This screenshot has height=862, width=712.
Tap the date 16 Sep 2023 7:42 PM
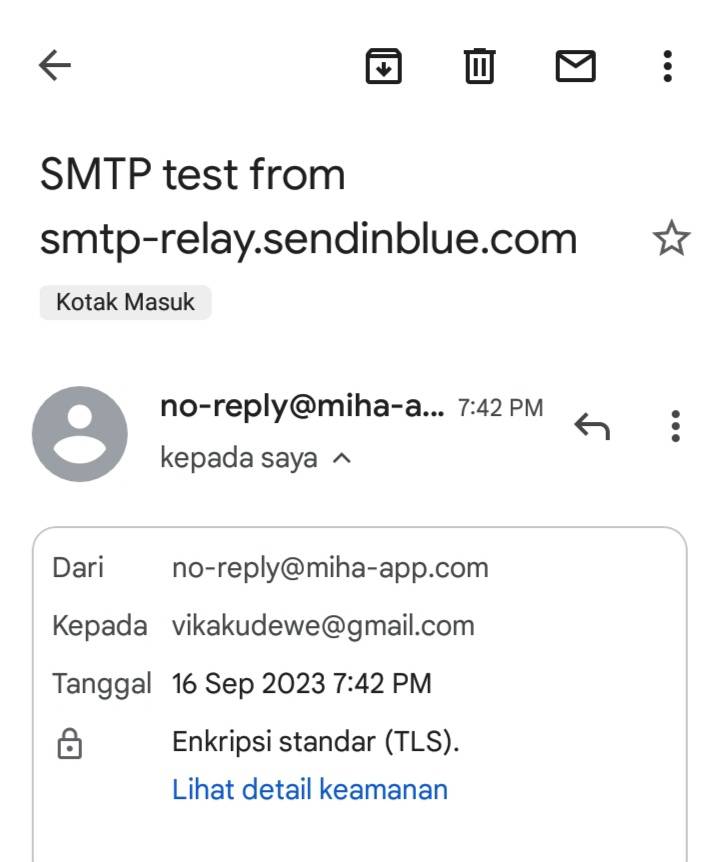(x=302, y=684)
